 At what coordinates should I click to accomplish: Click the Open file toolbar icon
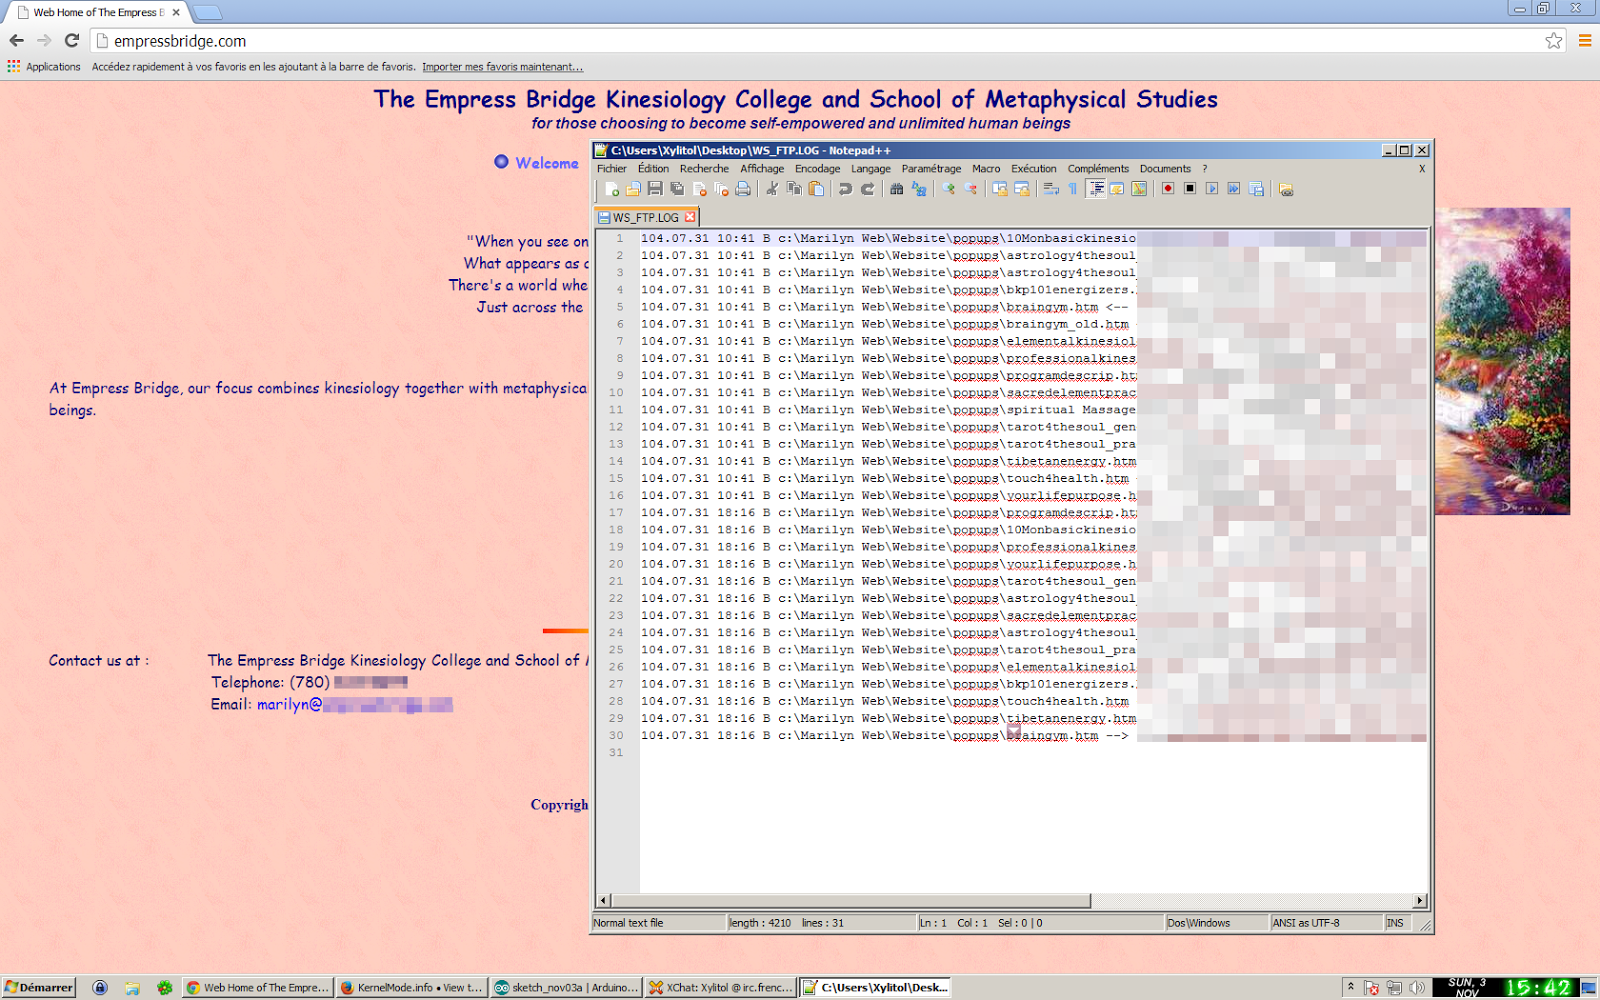point(633,189)
